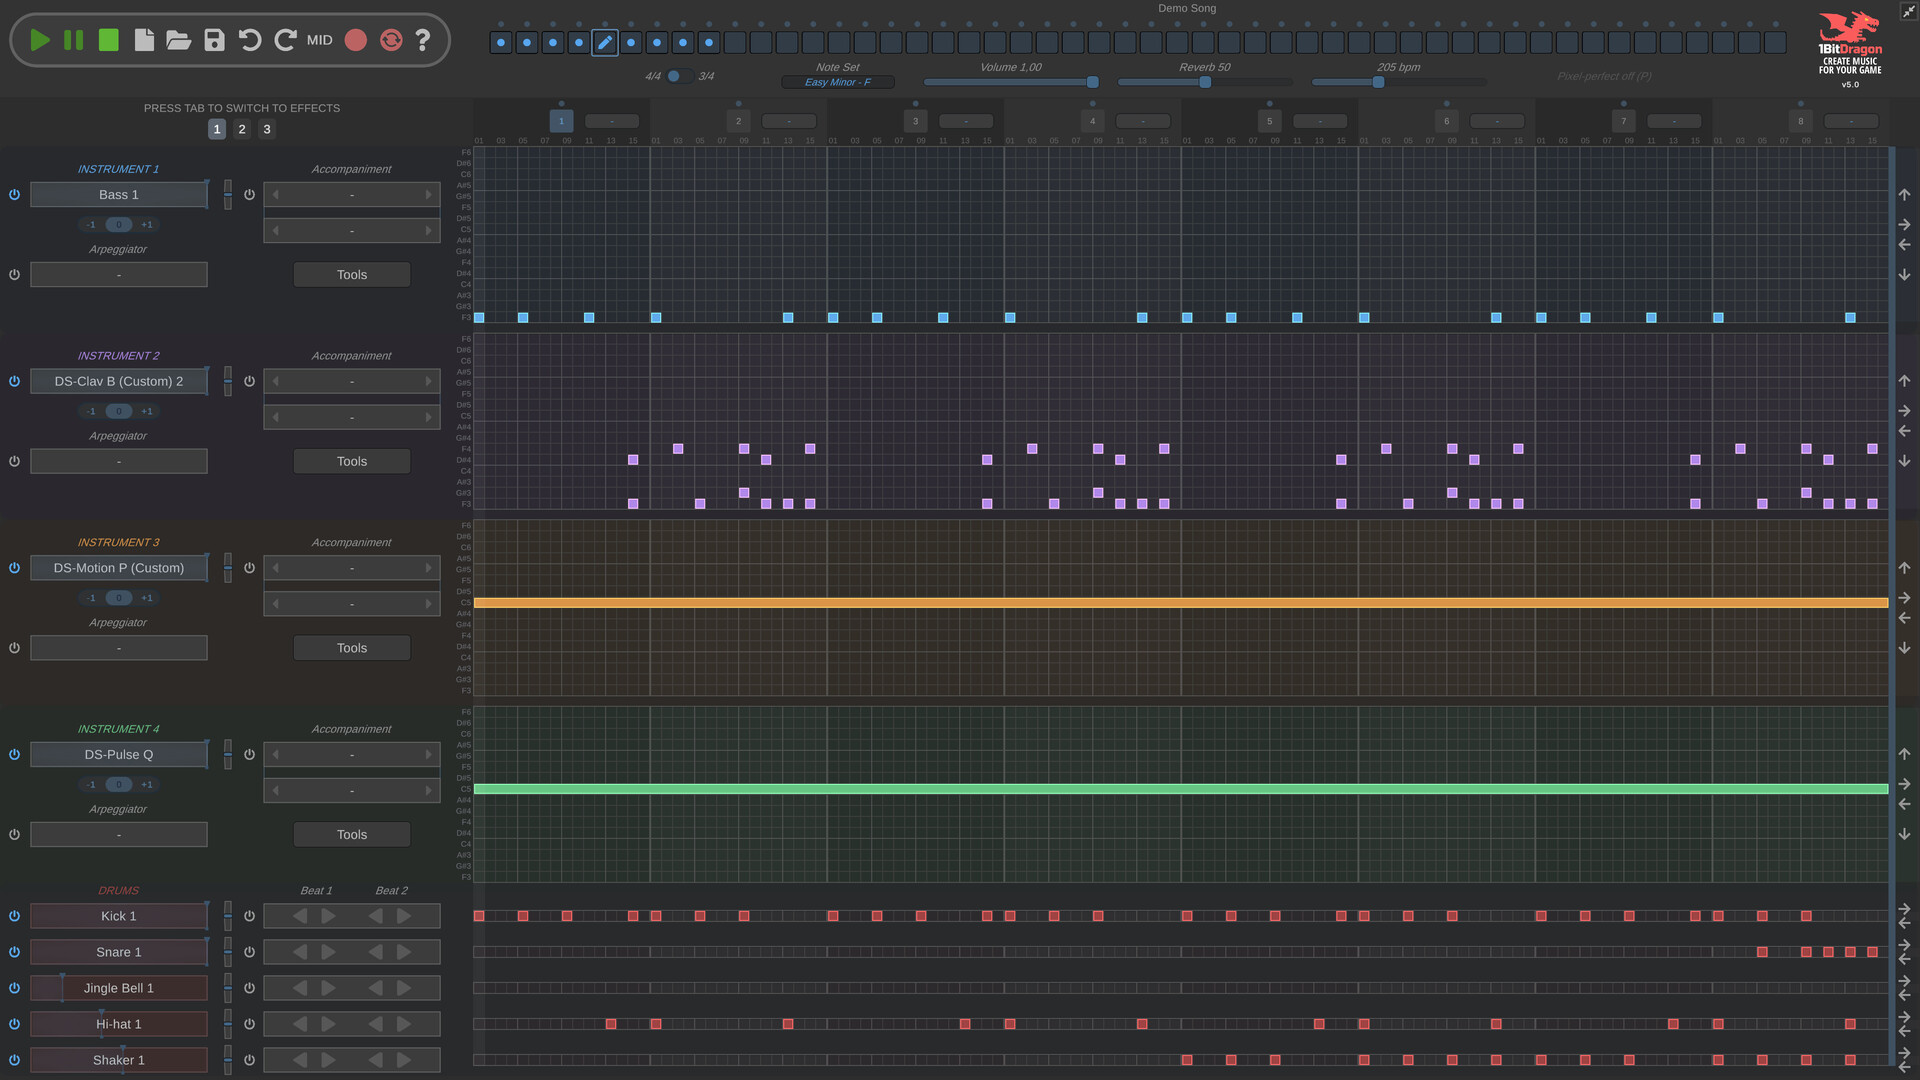Undo the last edit

[x=250, y=40]
